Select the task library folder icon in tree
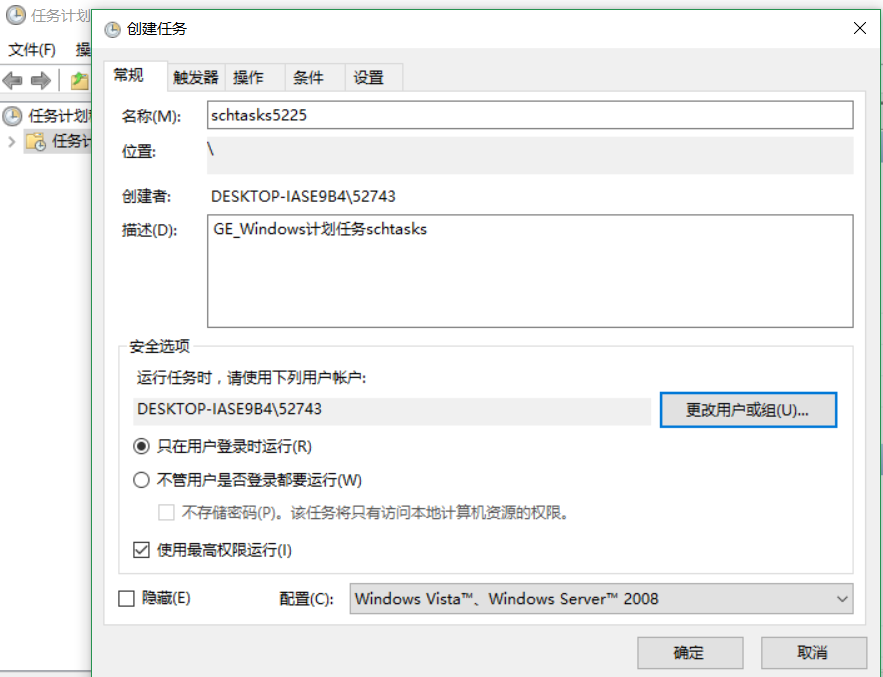This screenshot has height=677, width=883. [36, 141]
